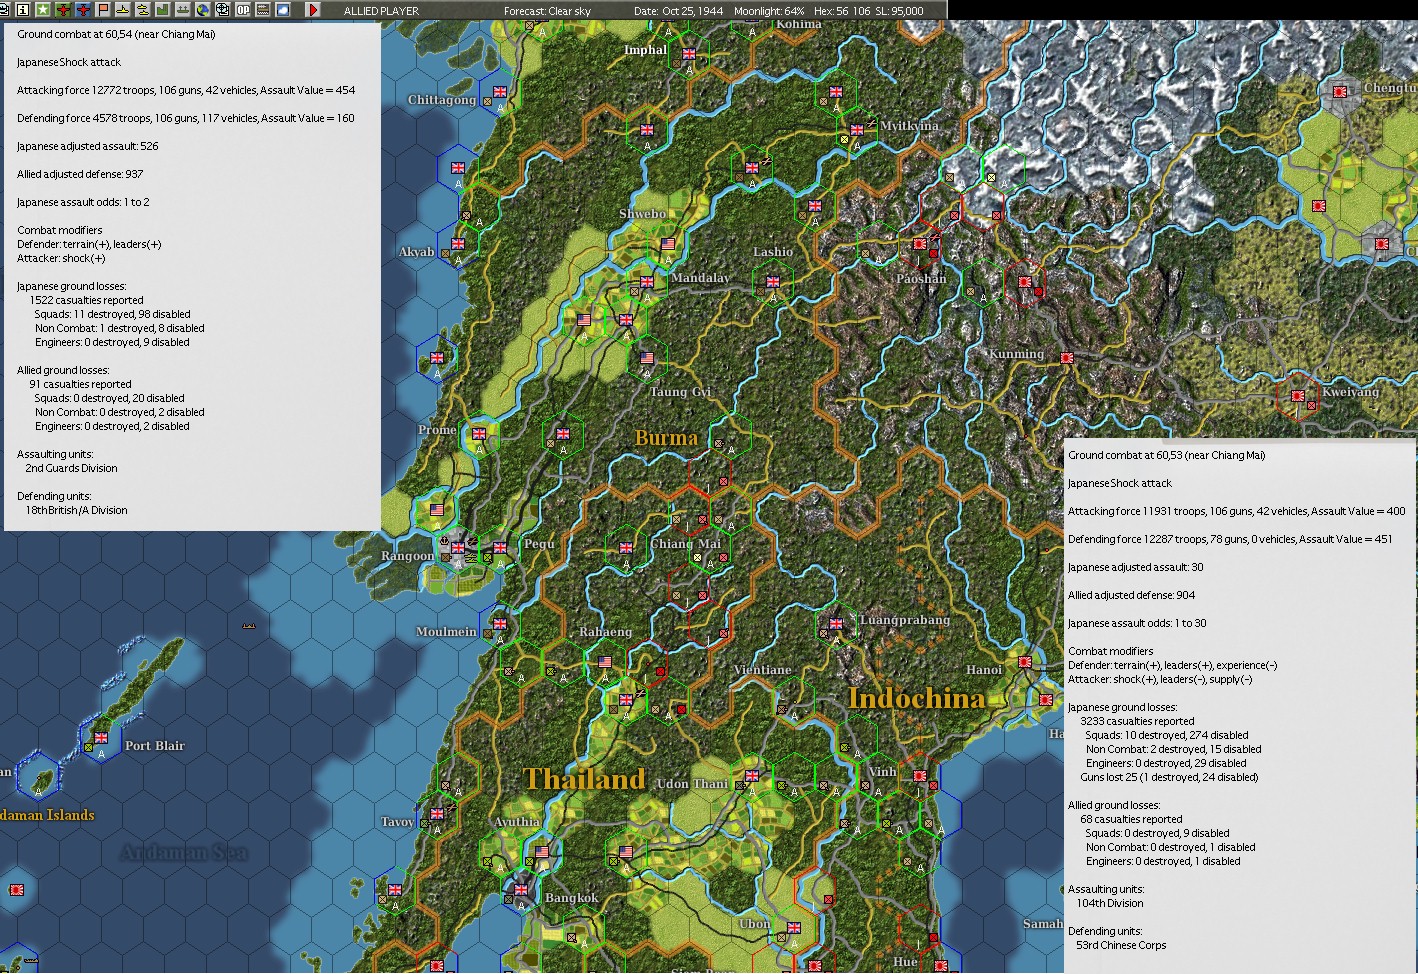Select the Japanese flag above Paoshan
This screenshot has width=1418, height=974.
pos(920,244)
